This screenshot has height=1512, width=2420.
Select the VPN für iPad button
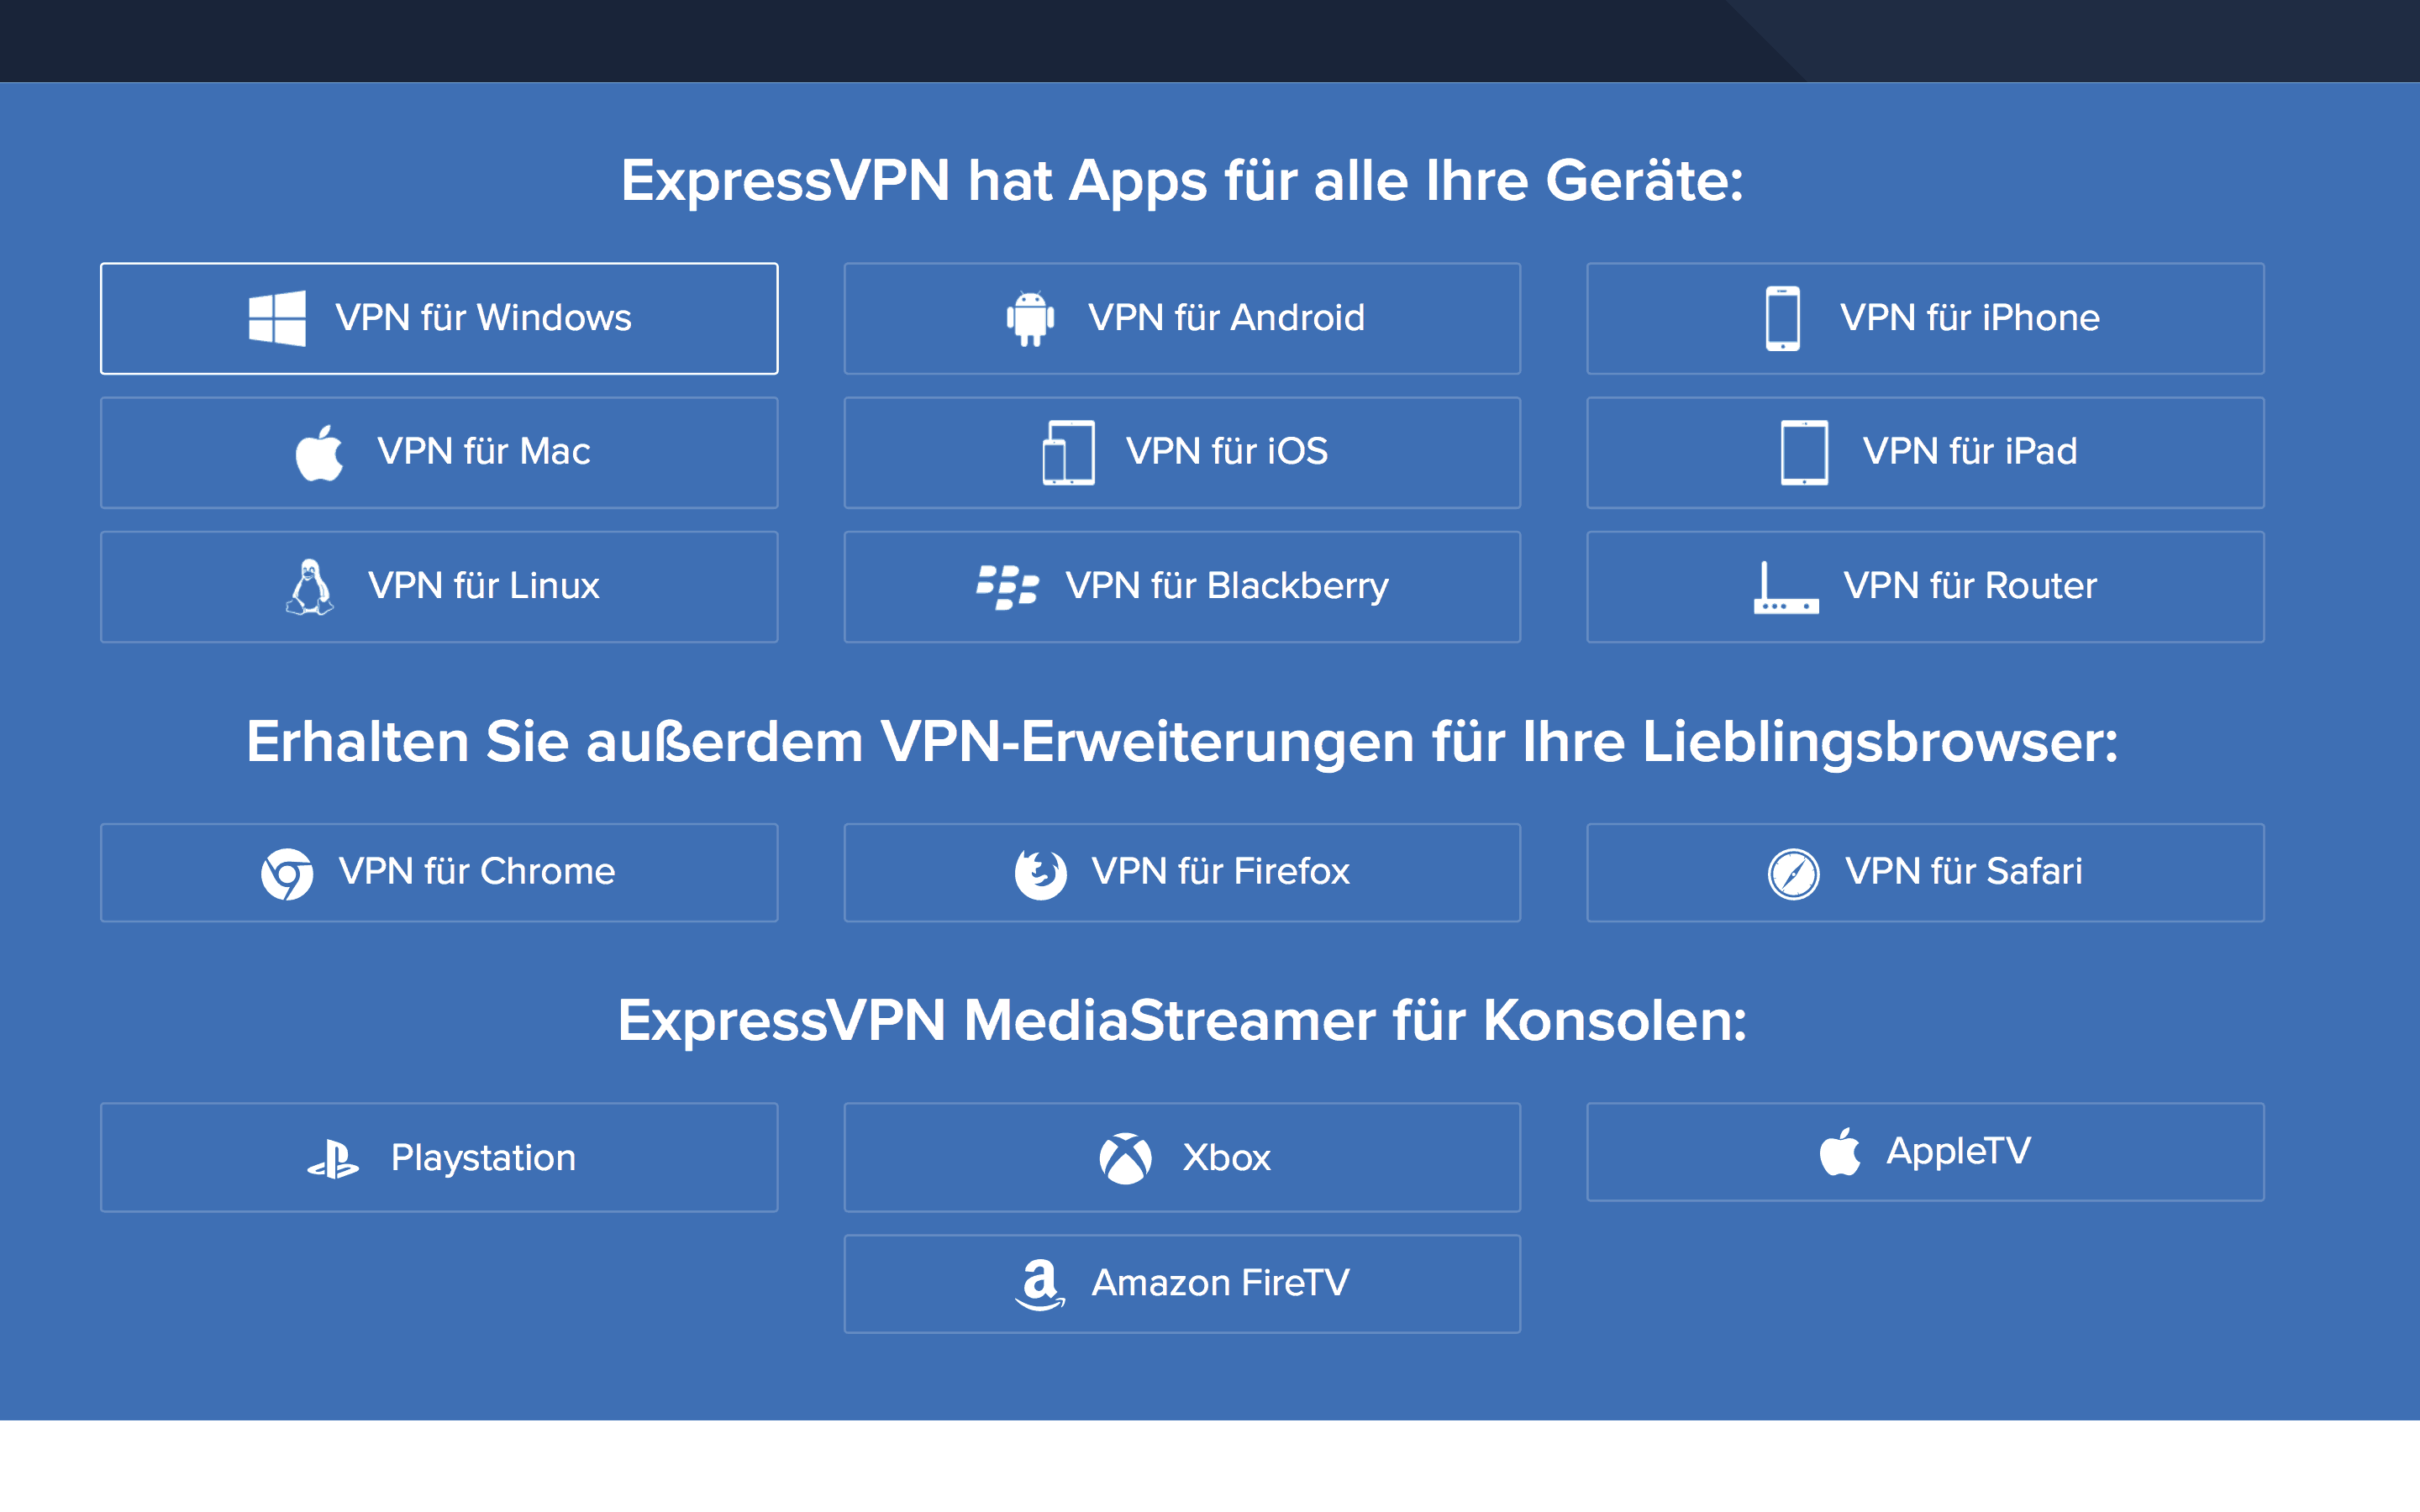(x=1925, y=452)
